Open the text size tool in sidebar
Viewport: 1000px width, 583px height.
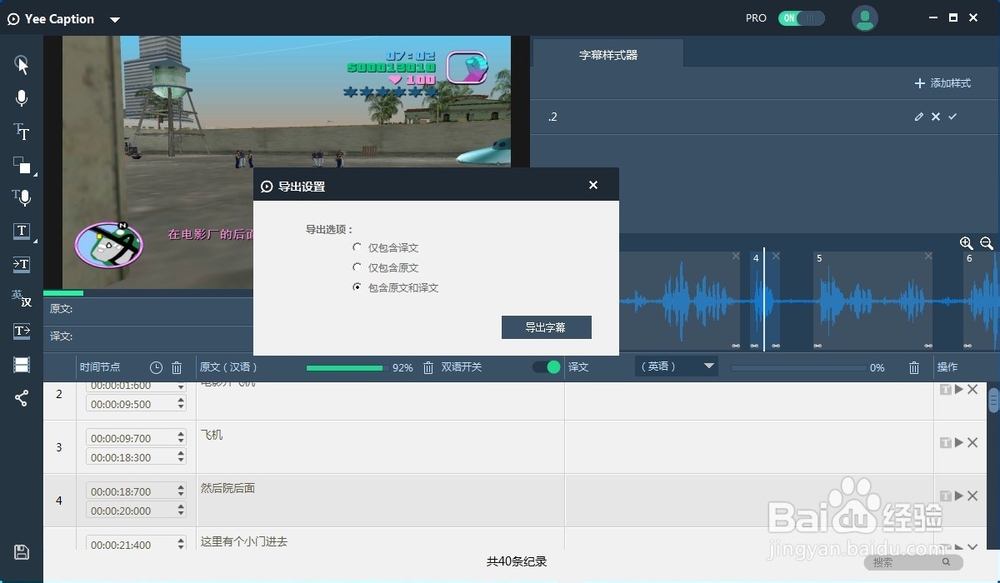pyautogui.click(x=22, y=132)
